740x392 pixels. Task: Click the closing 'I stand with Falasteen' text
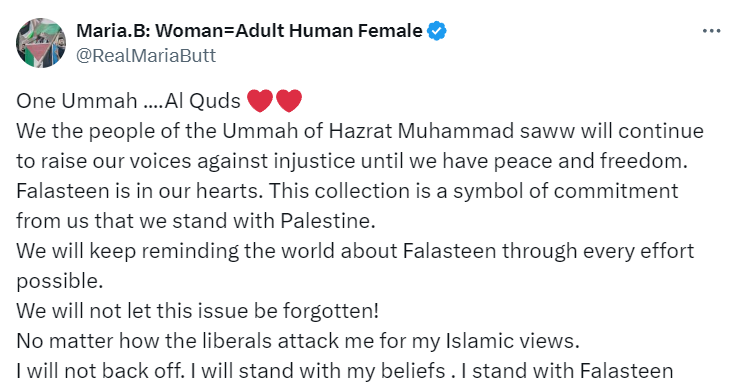pos(567,371)
